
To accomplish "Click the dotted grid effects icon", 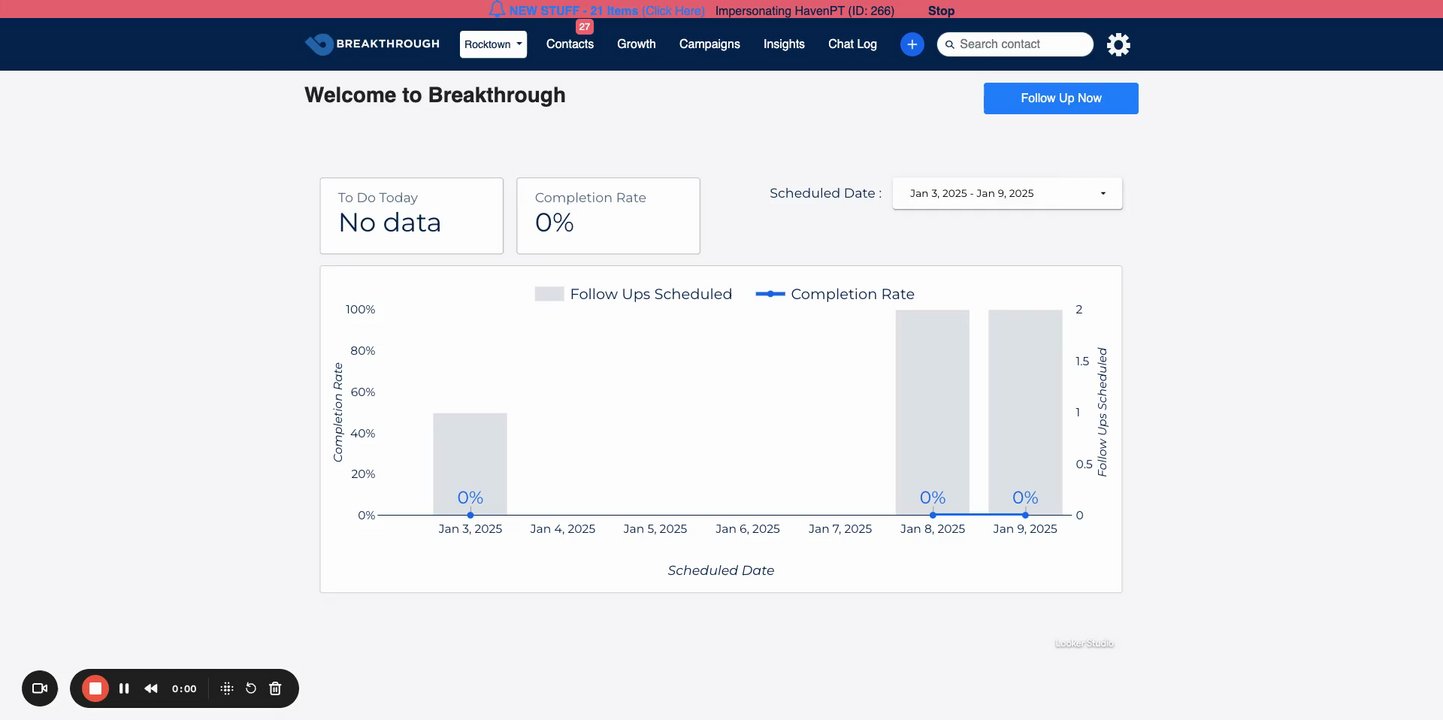I will (x=227, y=688).
